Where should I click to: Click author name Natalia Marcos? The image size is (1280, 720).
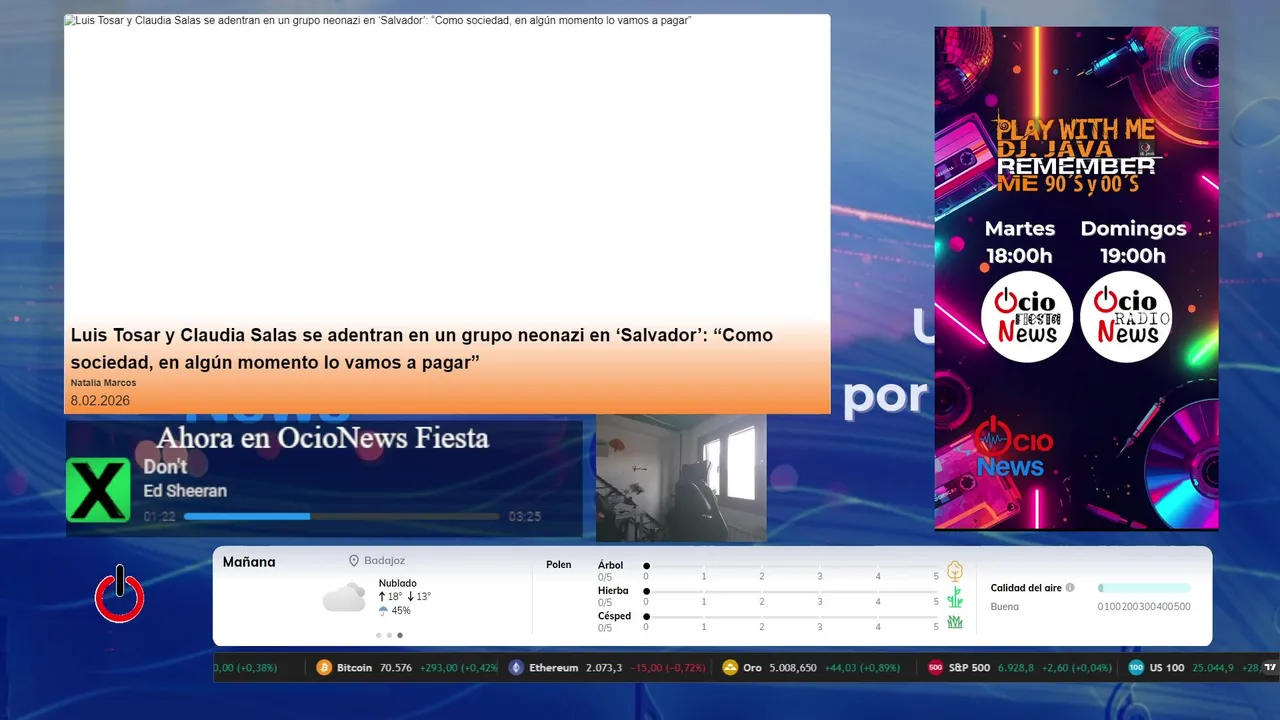click(x=103, y=383)
